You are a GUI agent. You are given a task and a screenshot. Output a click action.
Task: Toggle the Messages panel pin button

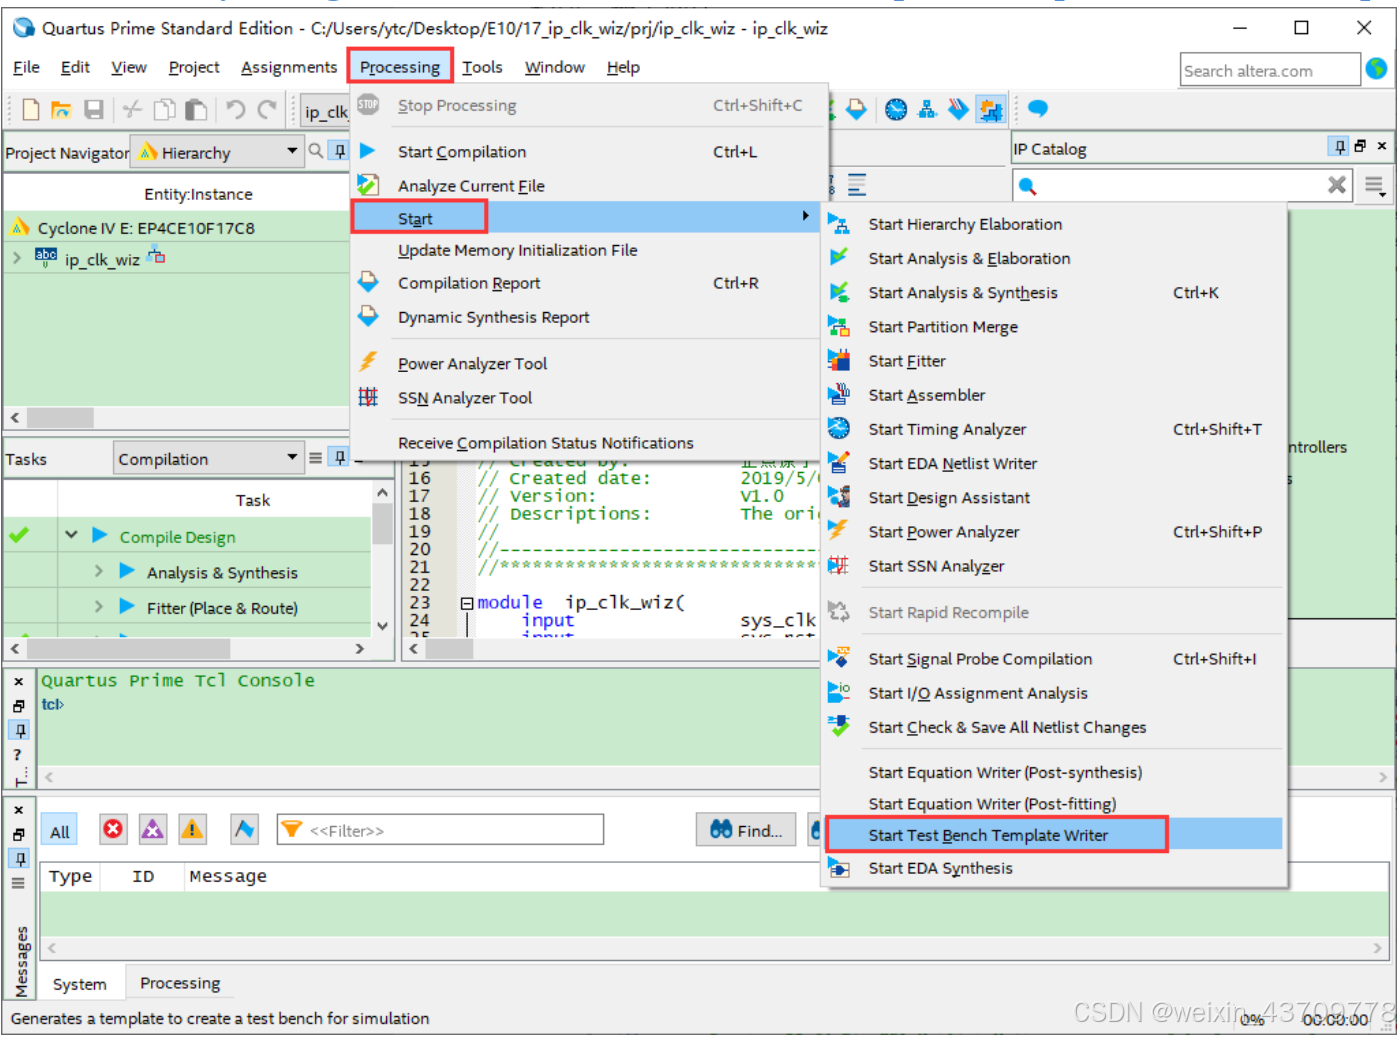(20, 859)
